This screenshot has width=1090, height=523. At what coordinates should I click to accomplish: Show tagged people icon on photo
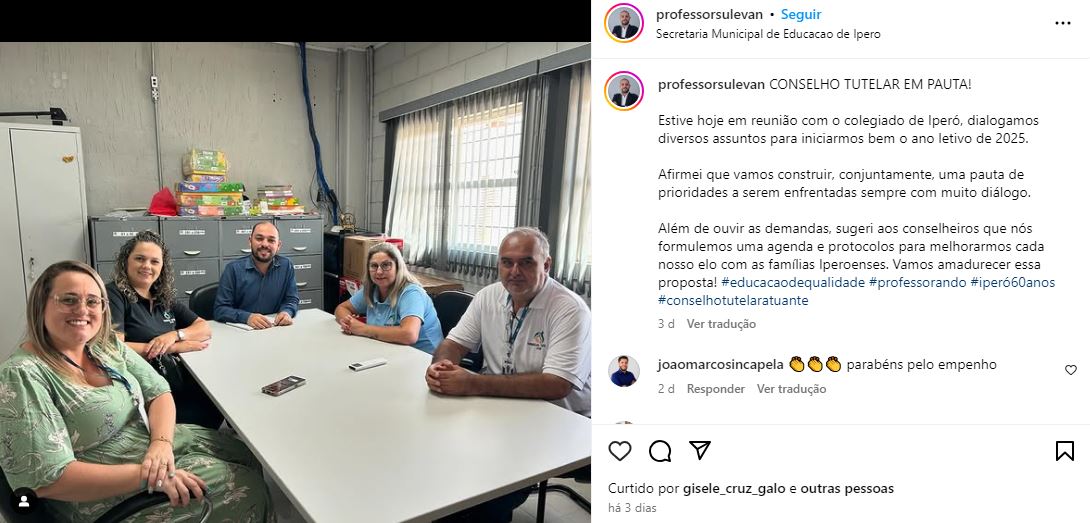pos(24,501)
